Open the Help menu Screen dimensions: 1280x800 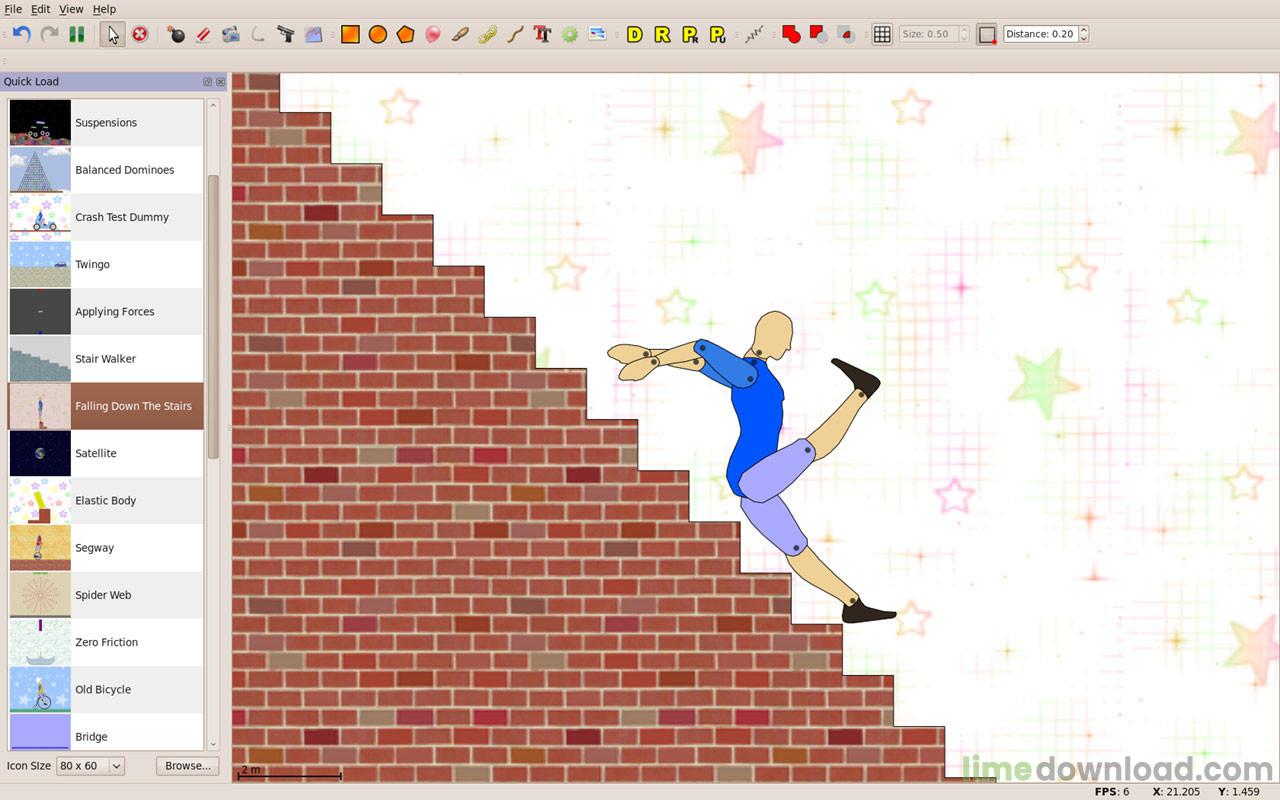pos(104,9)
